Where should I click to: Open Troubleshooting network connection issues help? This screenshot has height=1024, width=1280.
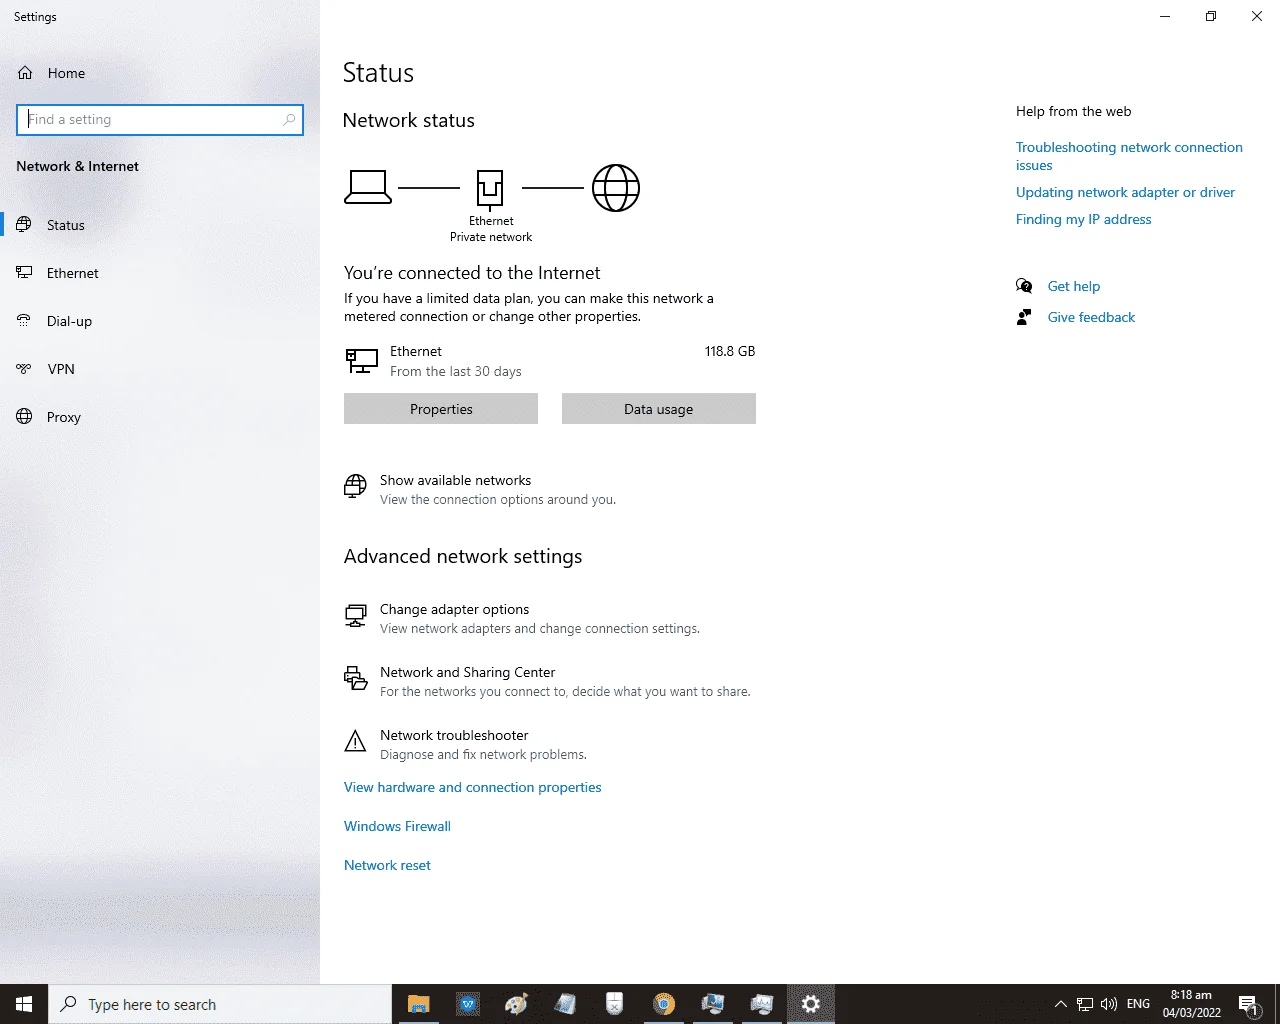1129,156
